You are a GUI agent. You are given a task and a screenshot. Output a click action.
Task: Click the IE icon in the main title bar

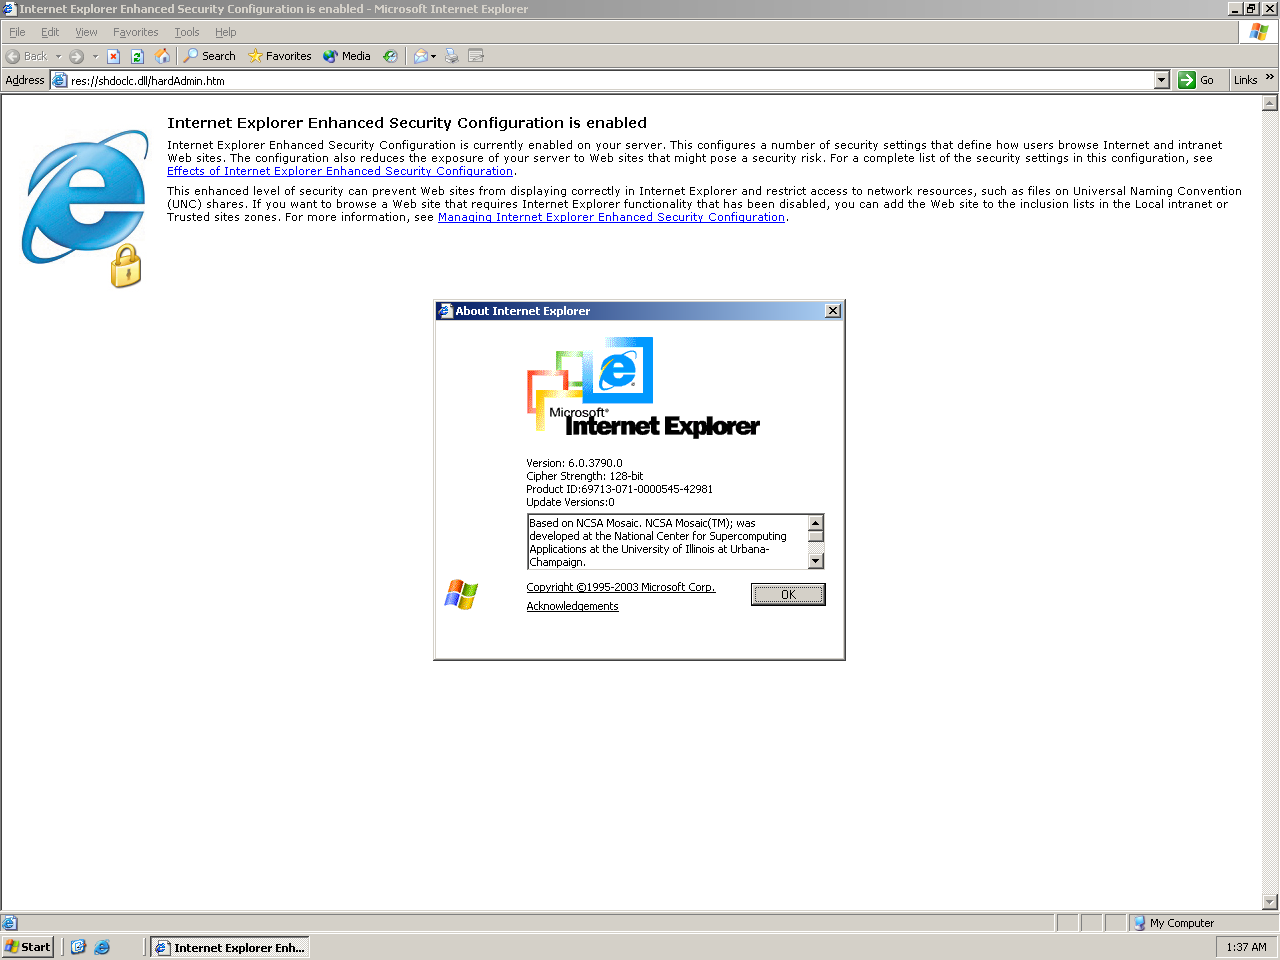(x=9, y=9)
